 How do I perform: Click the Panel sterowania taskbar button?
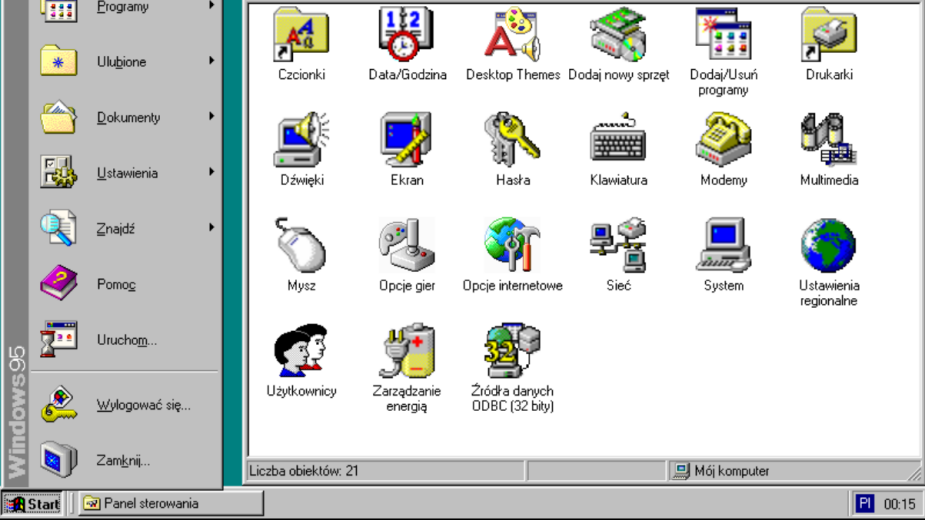pyautogui.click(x=170, y=503)
